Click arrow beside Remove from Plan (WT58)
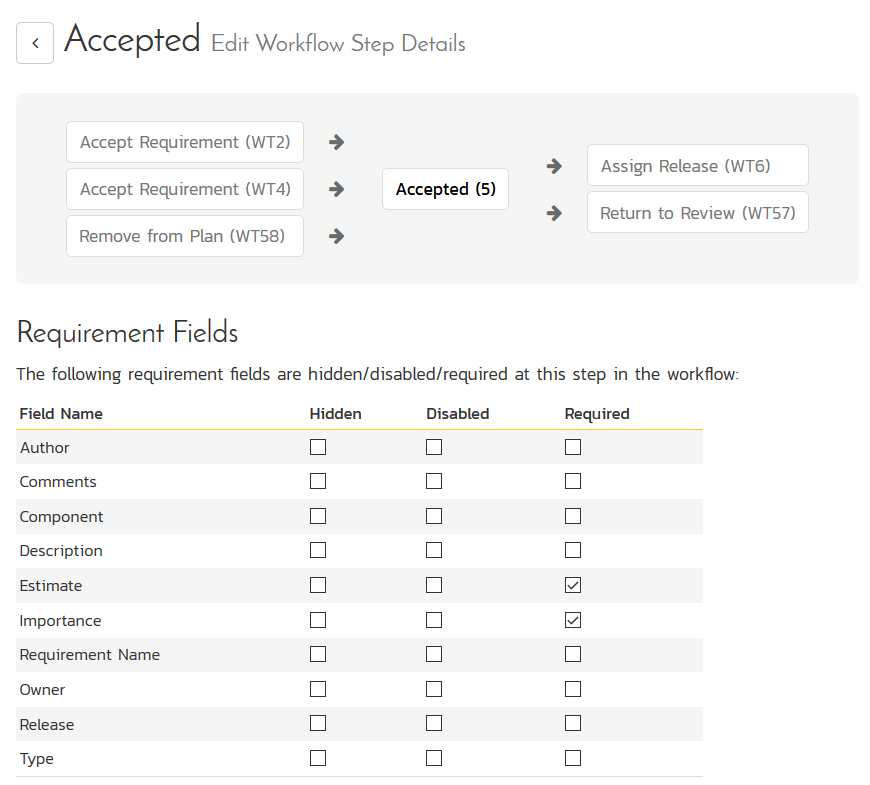This screenshot has width=870, height=785. [337, 236]
